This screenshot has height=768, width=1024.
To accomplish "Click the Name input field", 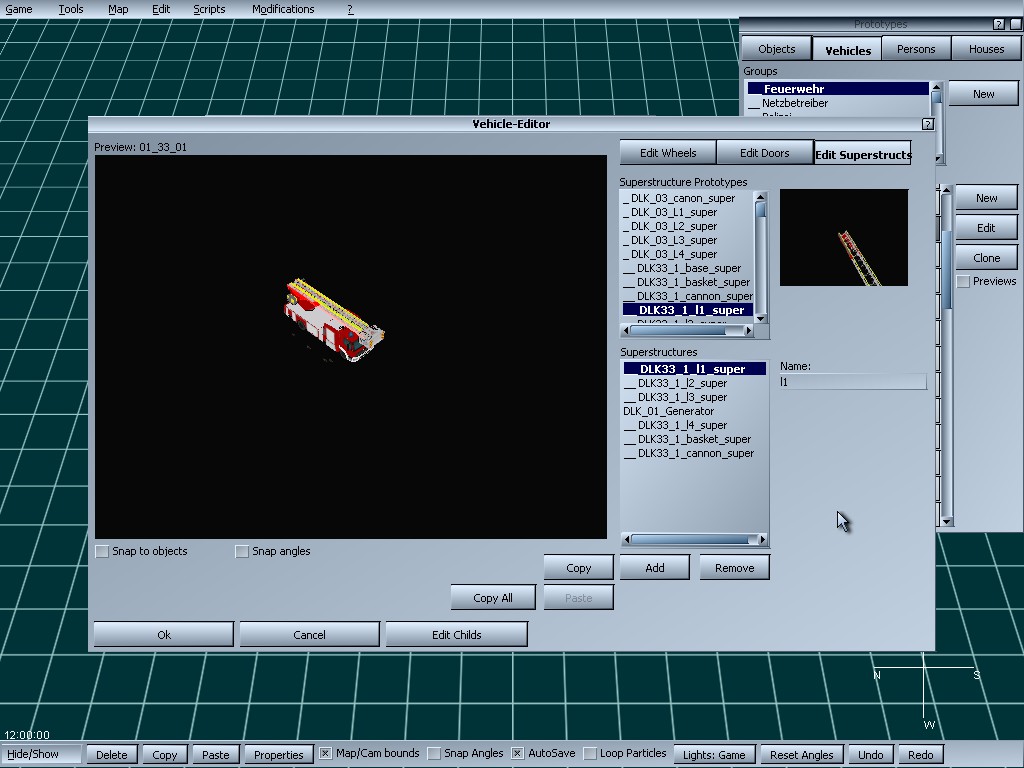I will [x=853, y=382].
